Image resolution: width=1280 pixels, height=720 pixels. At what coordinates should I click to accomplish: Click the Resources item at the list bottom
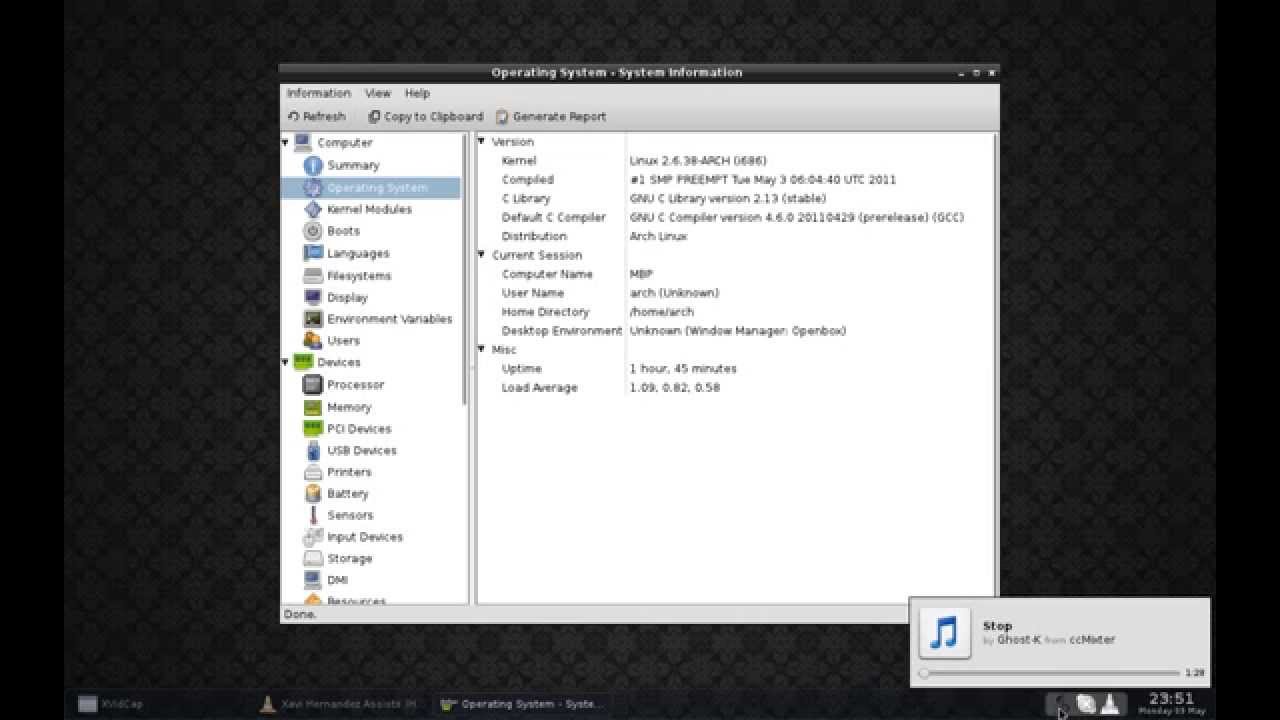(x=356, y=601)
